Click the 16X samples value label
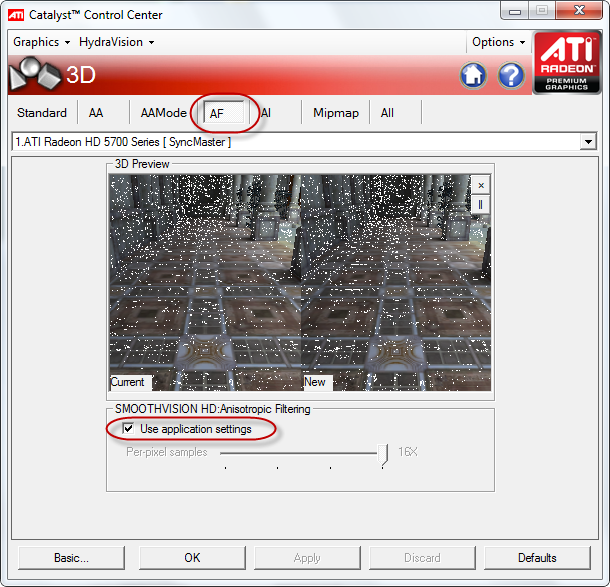 (x=407, y=452)
